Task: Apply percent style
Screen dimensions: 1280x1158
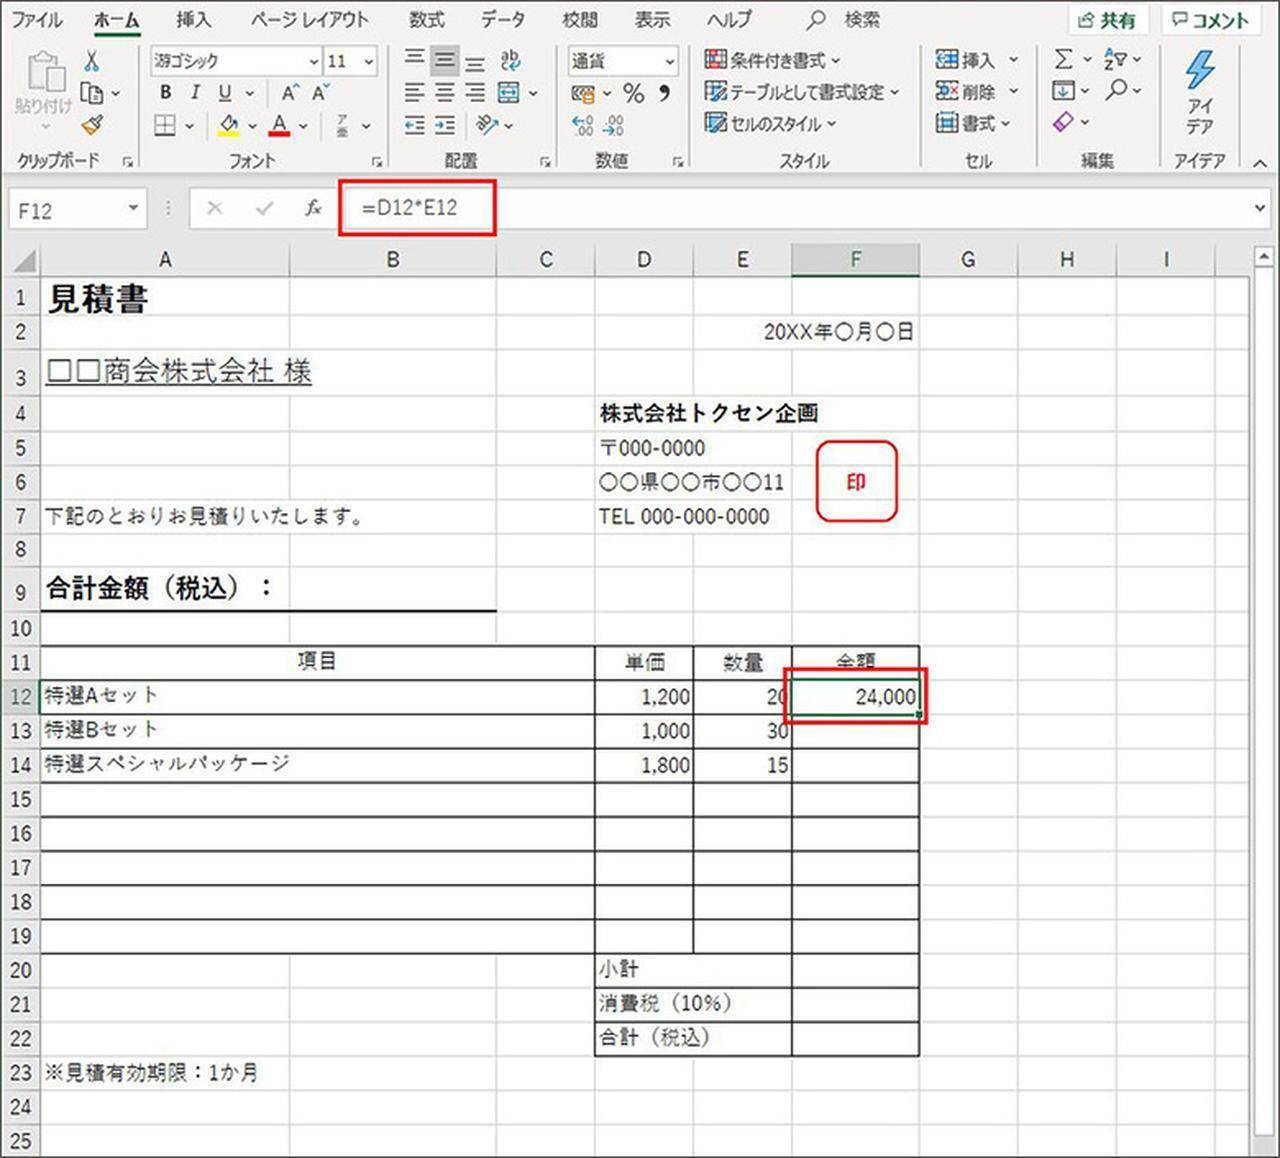Action: 633,93
